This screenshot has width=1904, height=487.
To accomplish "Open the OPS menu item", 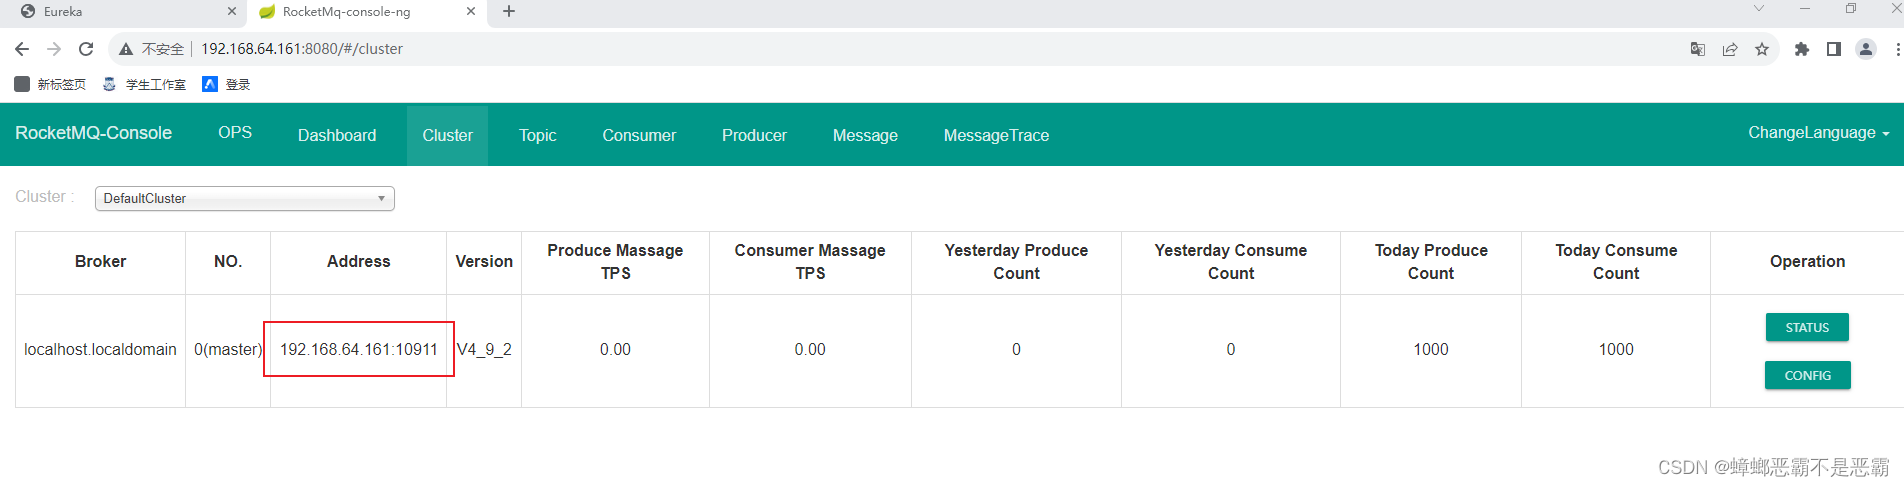I will (x=235, y=133).
